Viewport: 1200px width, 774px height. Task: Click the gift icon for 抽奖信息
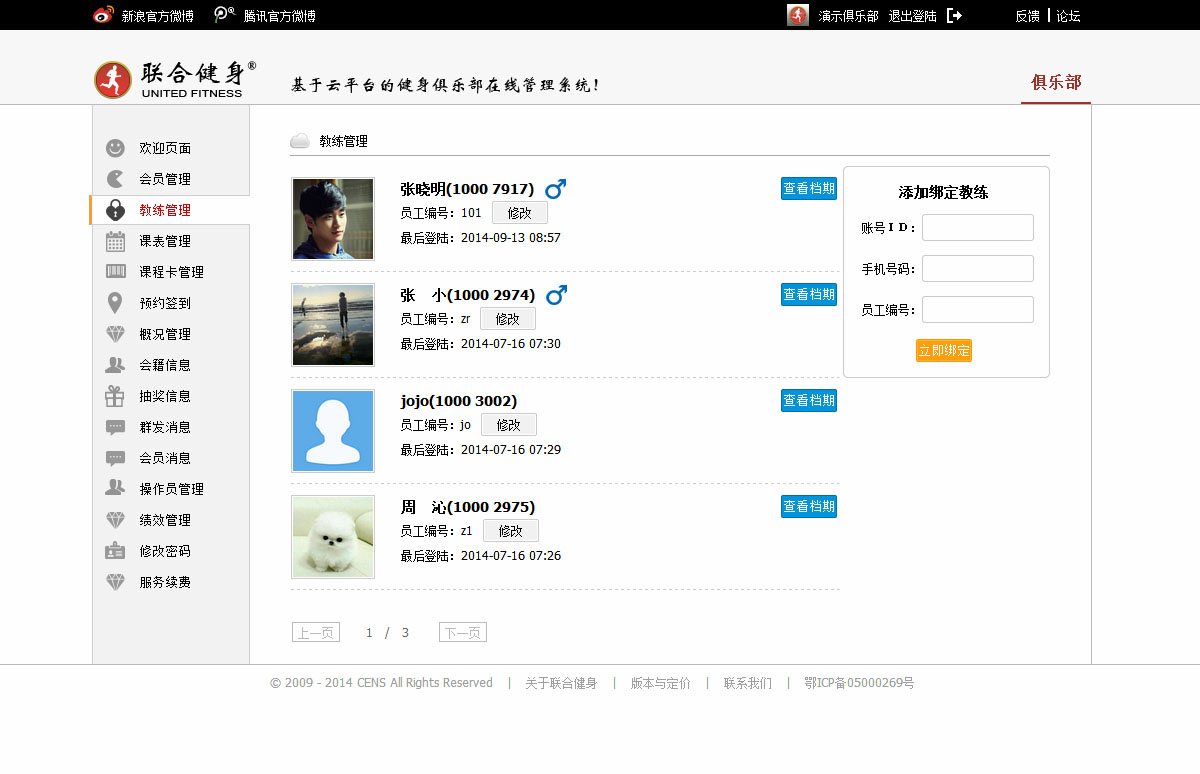(x=116, y=396)
